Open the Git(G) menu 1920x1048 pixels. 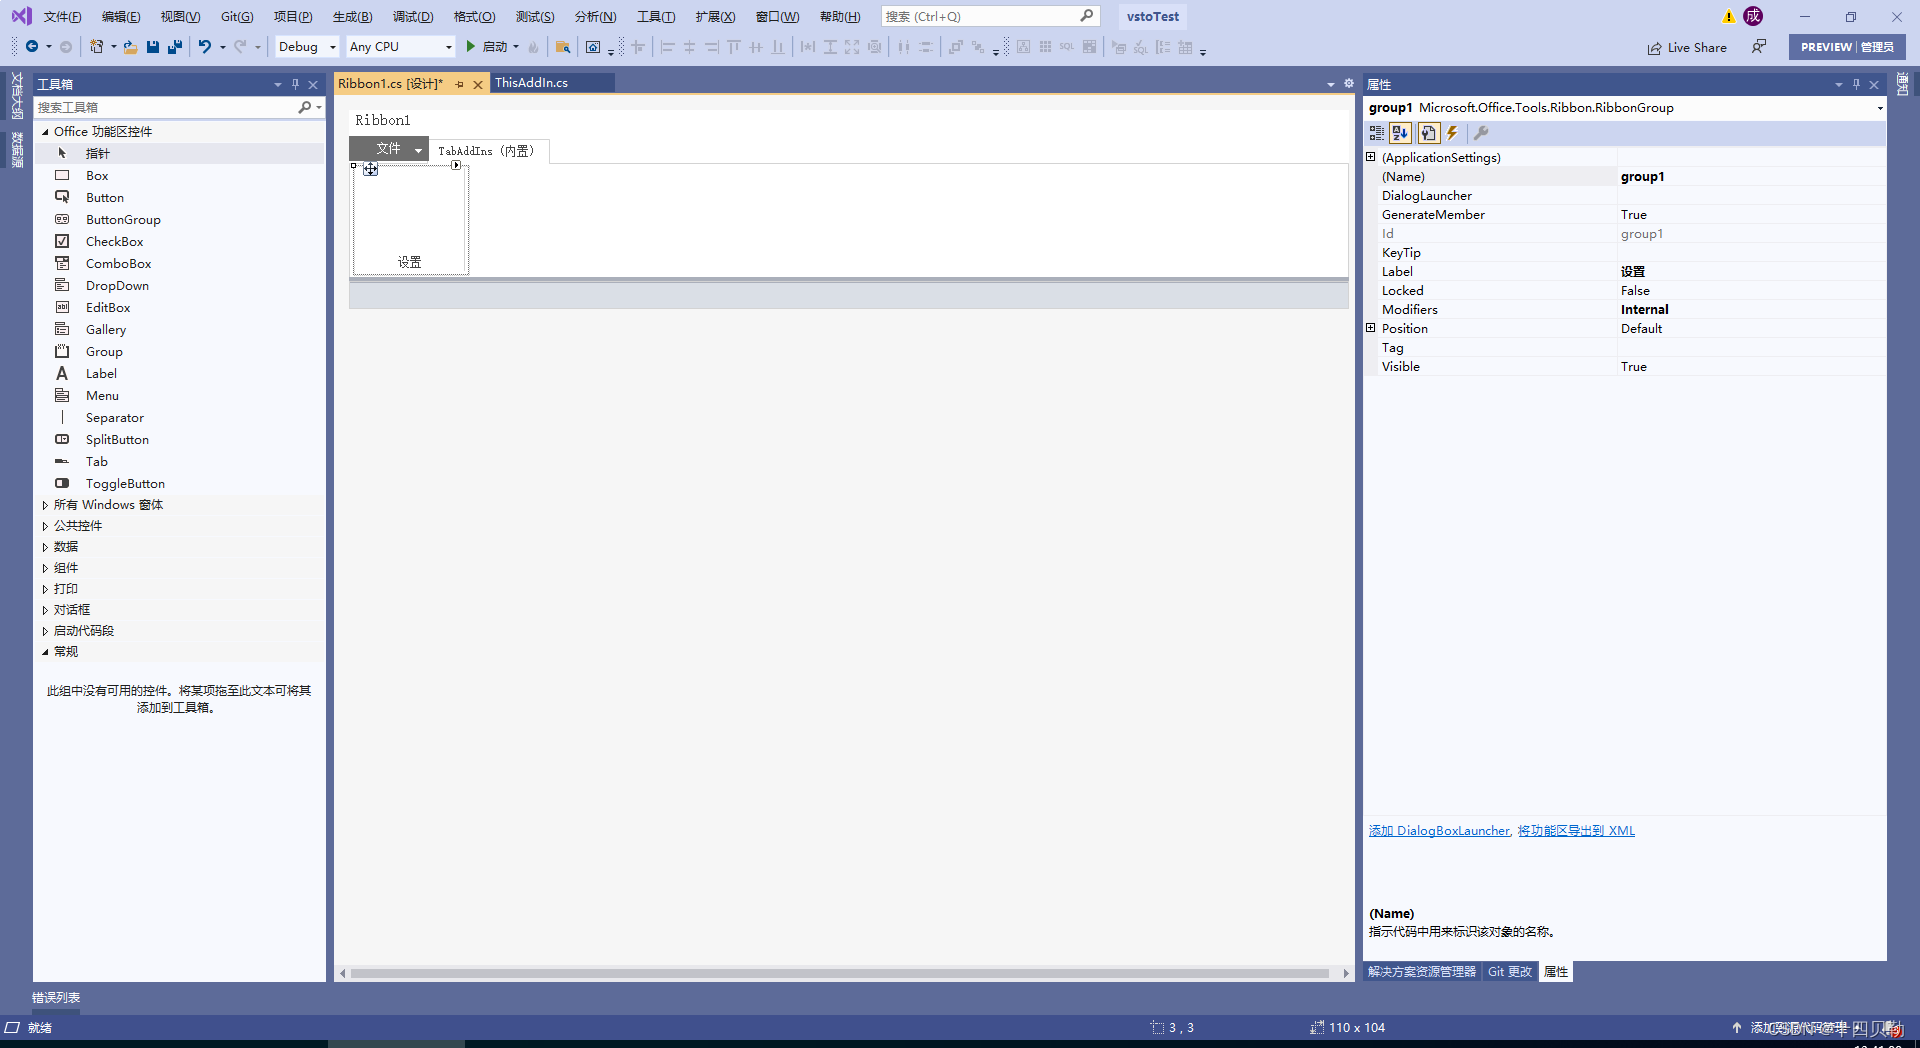coord(237,17)
